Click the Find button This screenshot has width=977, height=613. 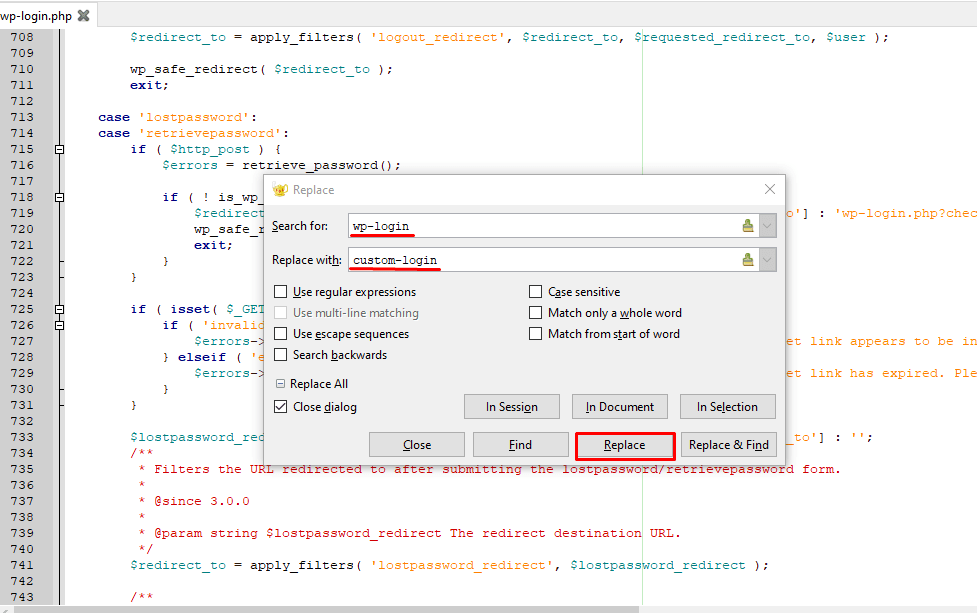click(x=520, y=445)
